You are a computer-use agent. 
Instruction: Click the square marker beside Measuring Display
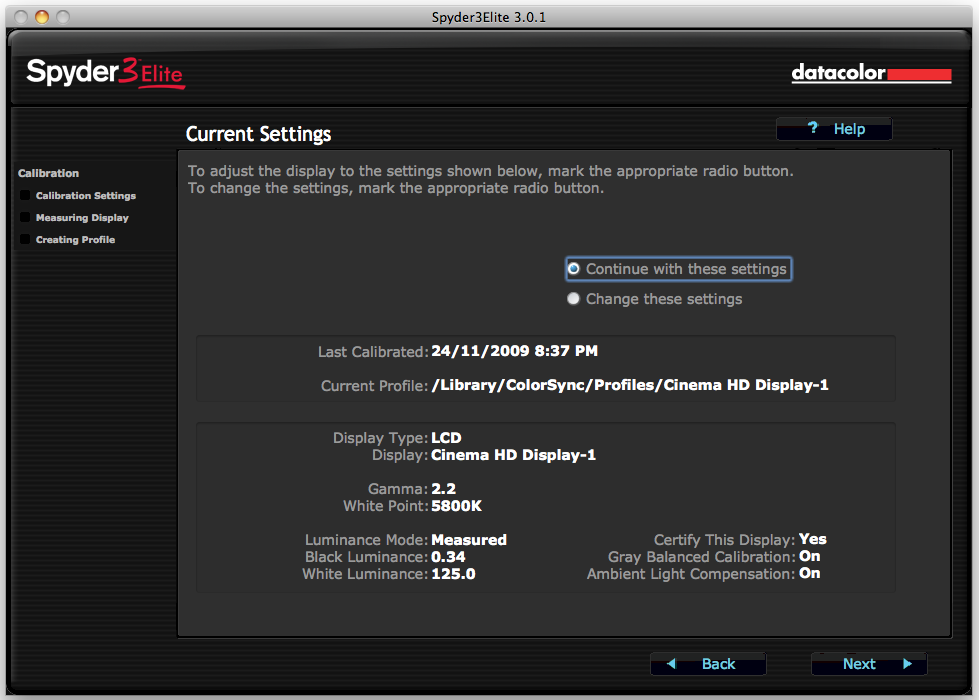tap(24, 218)
